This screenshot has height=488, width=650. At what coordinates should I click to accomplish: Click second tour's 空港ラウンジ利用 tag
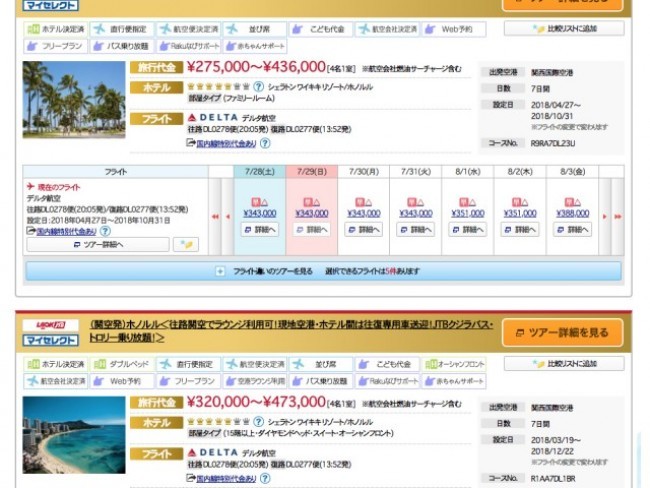click(x=255, y=381)
